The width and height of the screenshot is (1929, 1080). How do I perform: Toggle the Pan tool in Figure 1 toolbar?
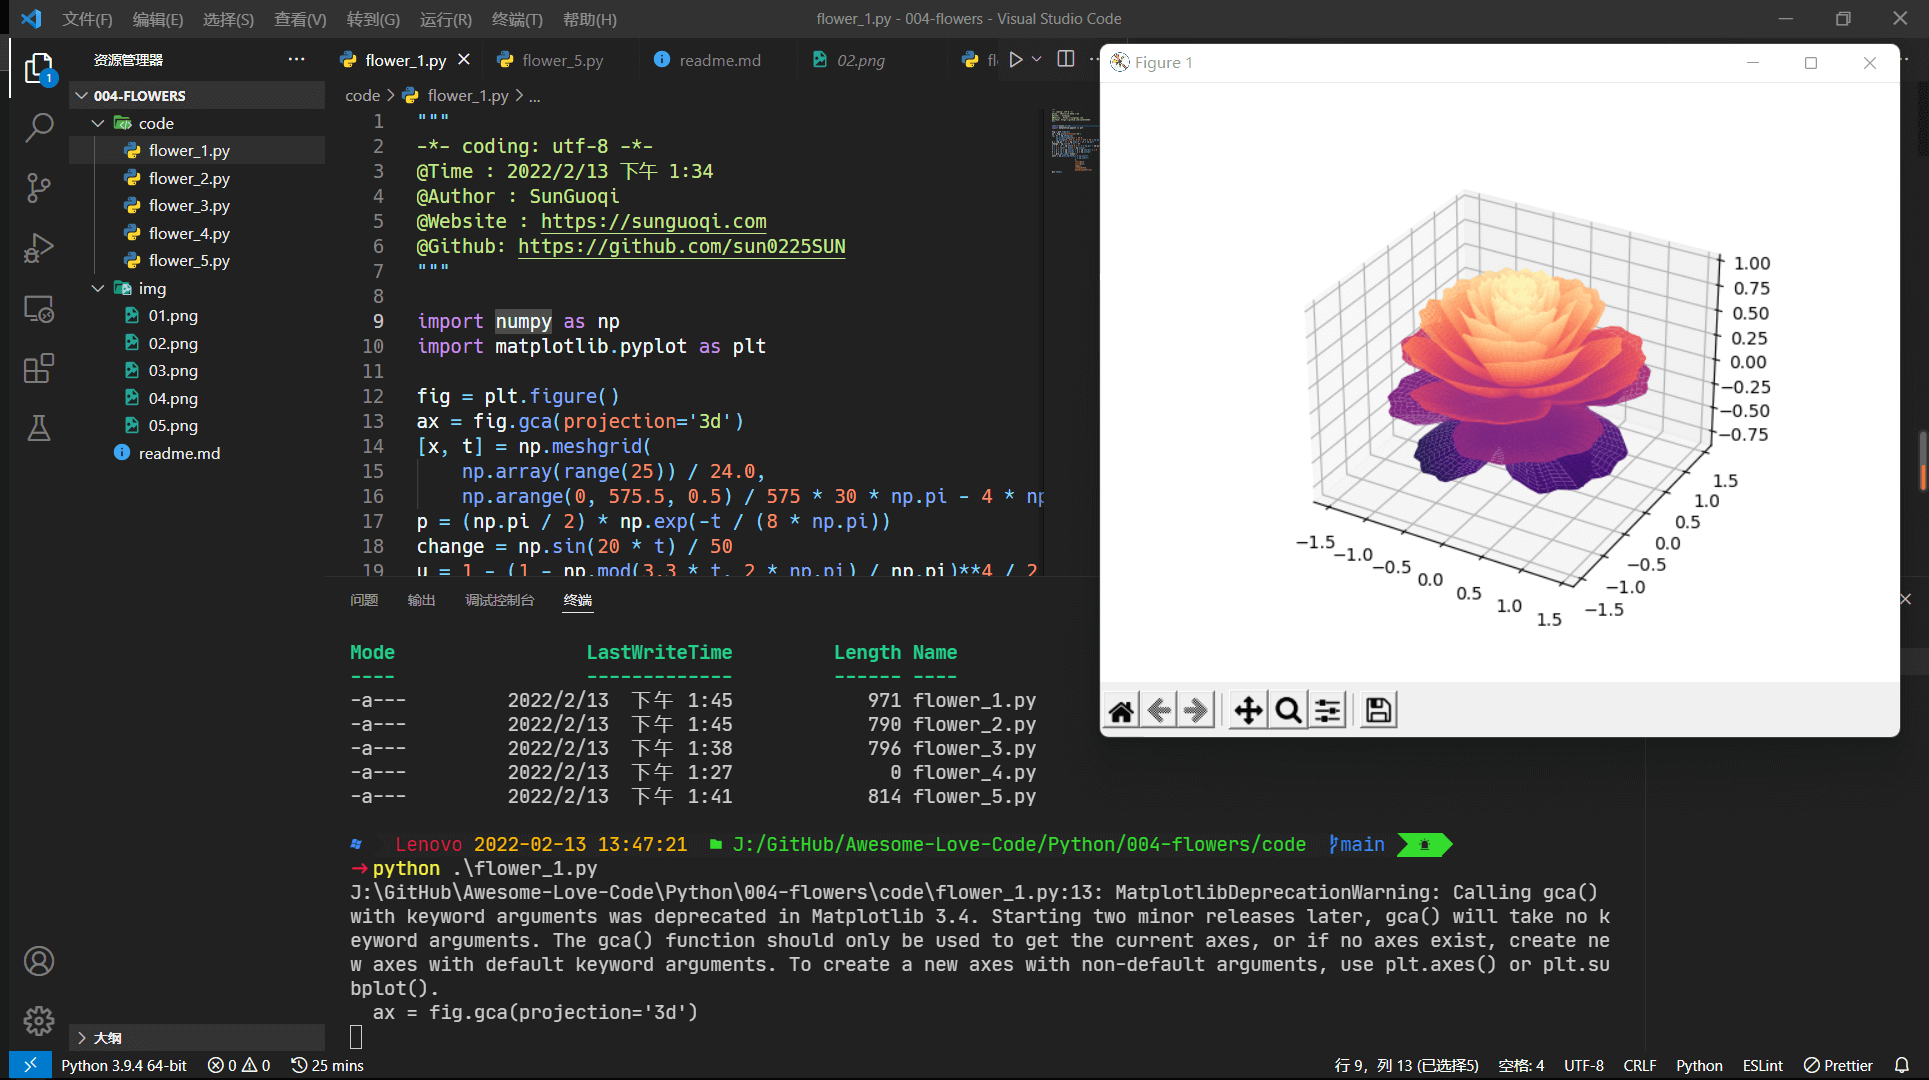pos(1248,710)
